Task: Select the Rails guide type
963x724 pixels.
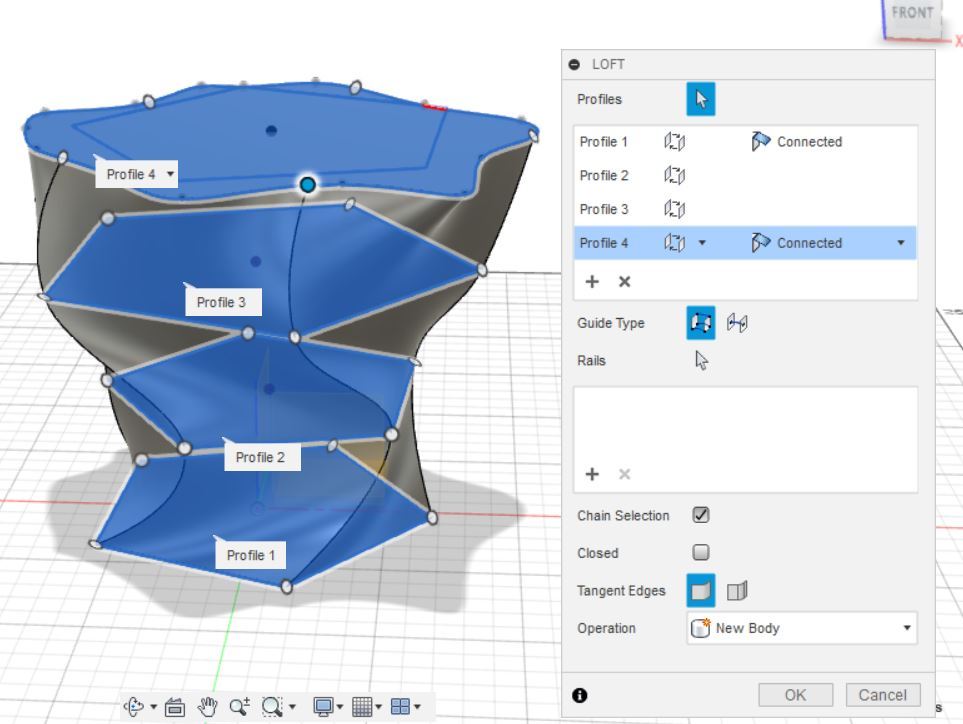Action: pyautogui.click(x=701, y=322)
